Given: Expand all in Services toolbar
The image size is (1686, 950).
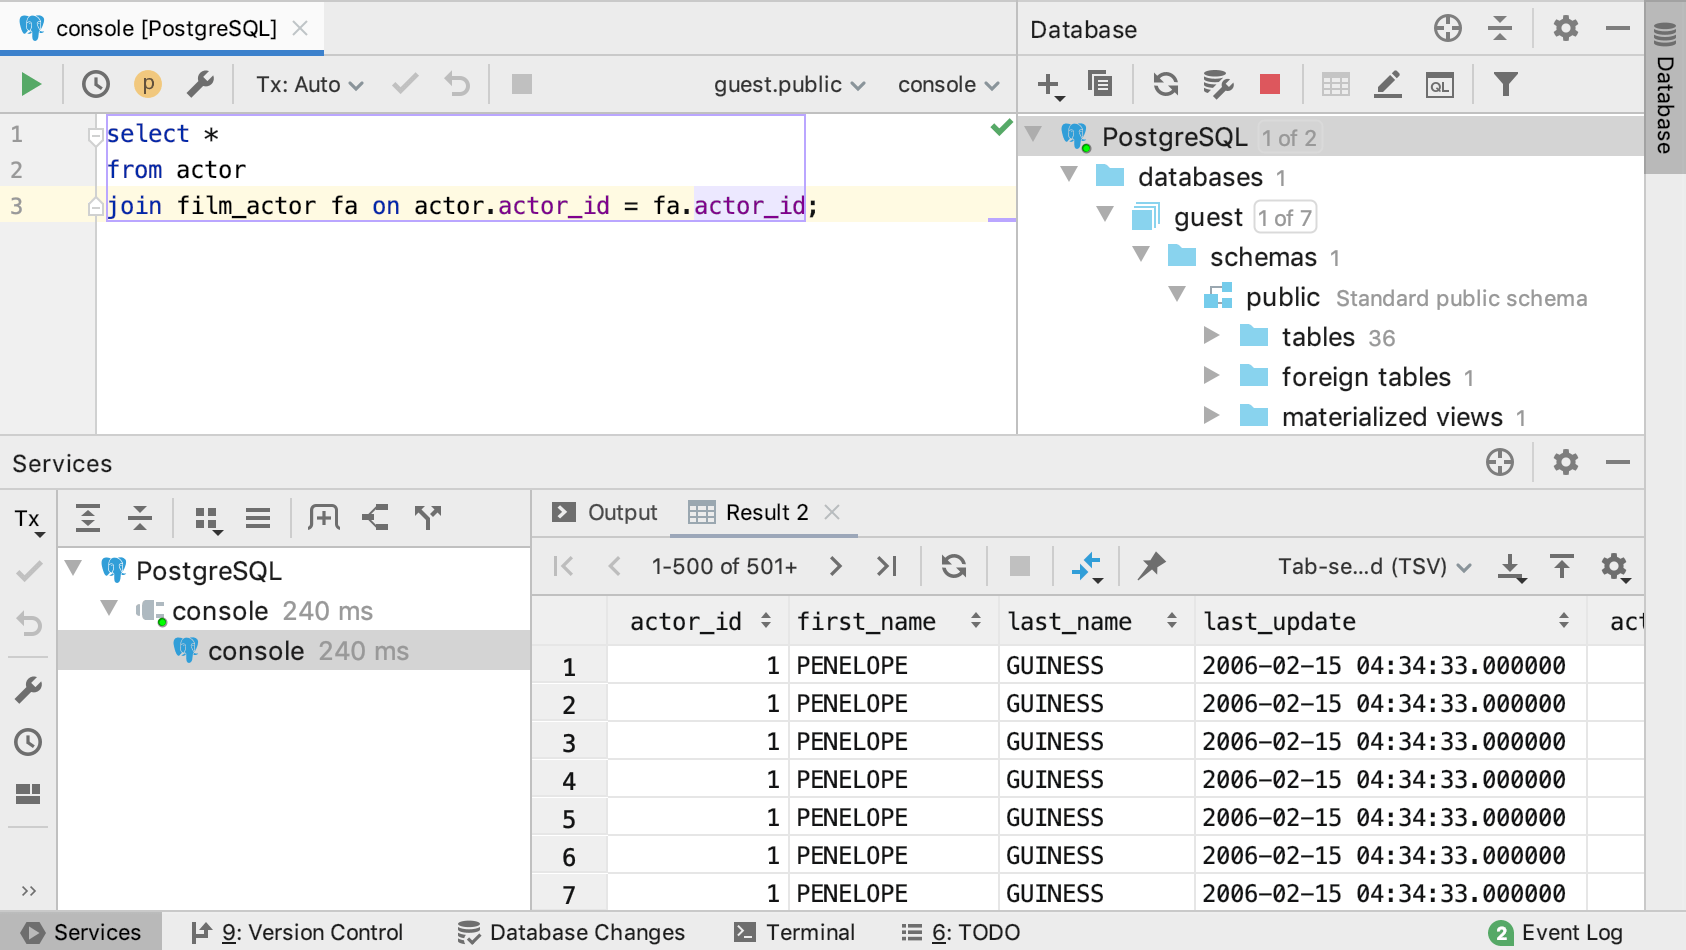Looking at the screenshot, I should point(88,518).
